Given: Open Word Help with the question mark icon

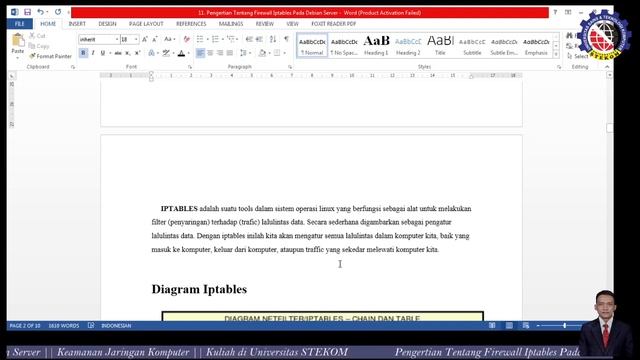Looking at the screenshot, I should pos(555,12).
